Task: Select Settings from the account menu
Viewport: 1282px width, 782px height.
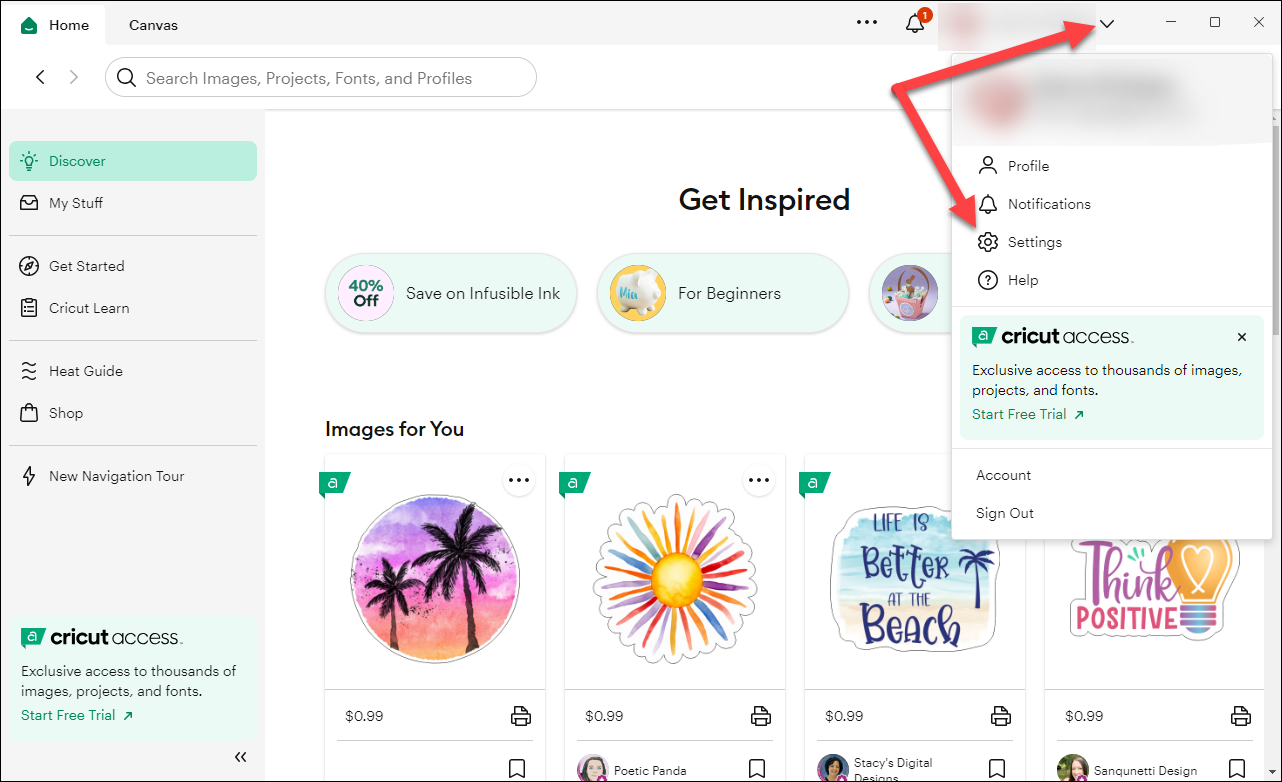Action: pos(1034,242)
